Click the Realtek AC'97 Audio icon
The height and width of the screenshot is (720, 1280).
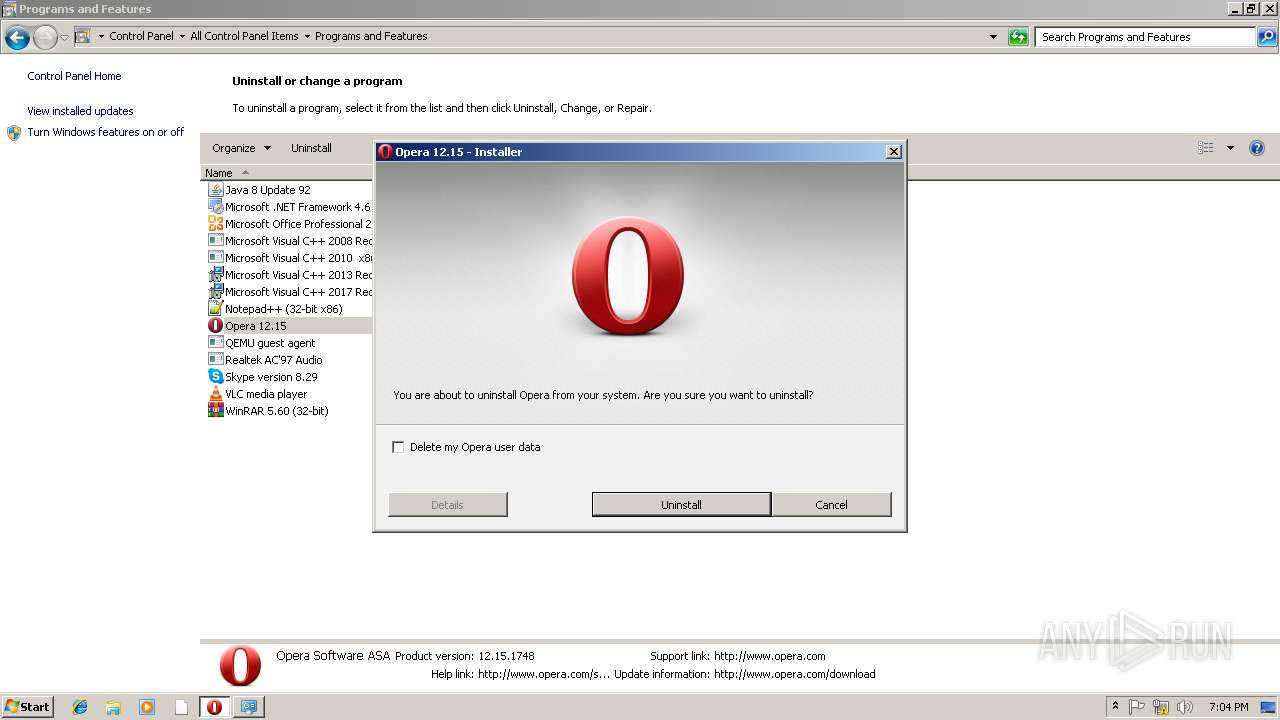pos(215,360)
